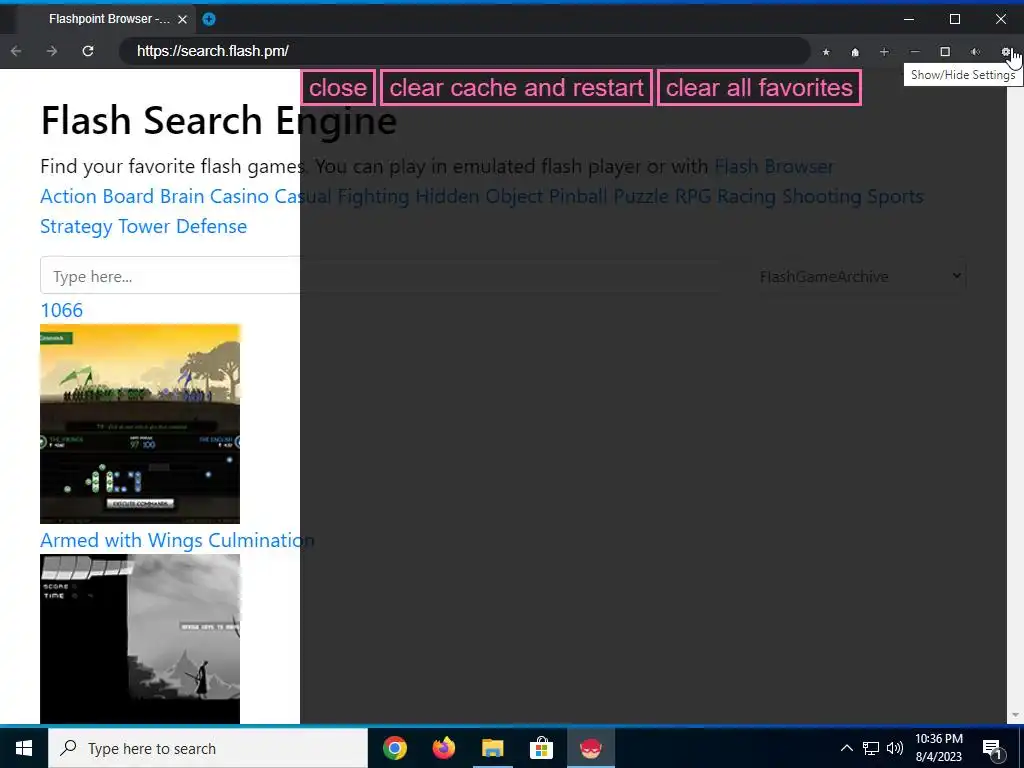The image size is (1024, 768).
Task: Go back using the browser back arrow
Action: coord(16,51)
